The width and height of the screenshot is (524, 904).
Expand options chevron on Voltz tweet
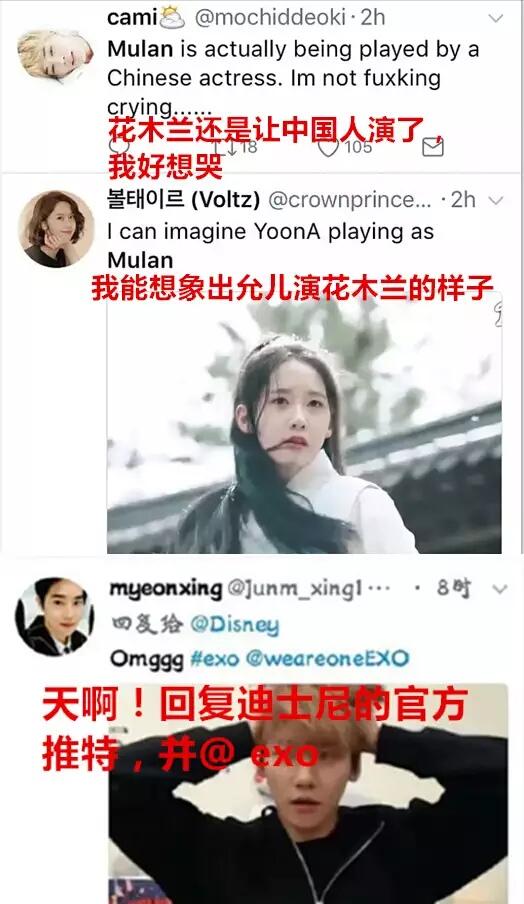click(x=496, y=201)
